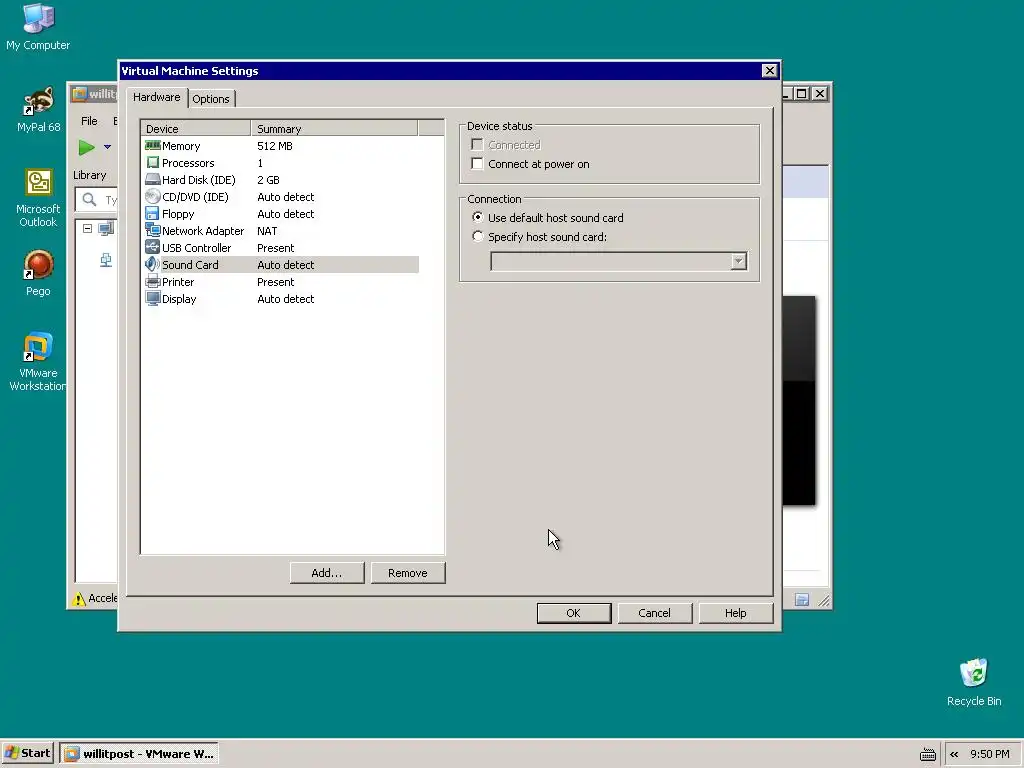Click the 9:50 PM taskbar clock
This screenshot has height=768, width=1024.
point(989,754)
